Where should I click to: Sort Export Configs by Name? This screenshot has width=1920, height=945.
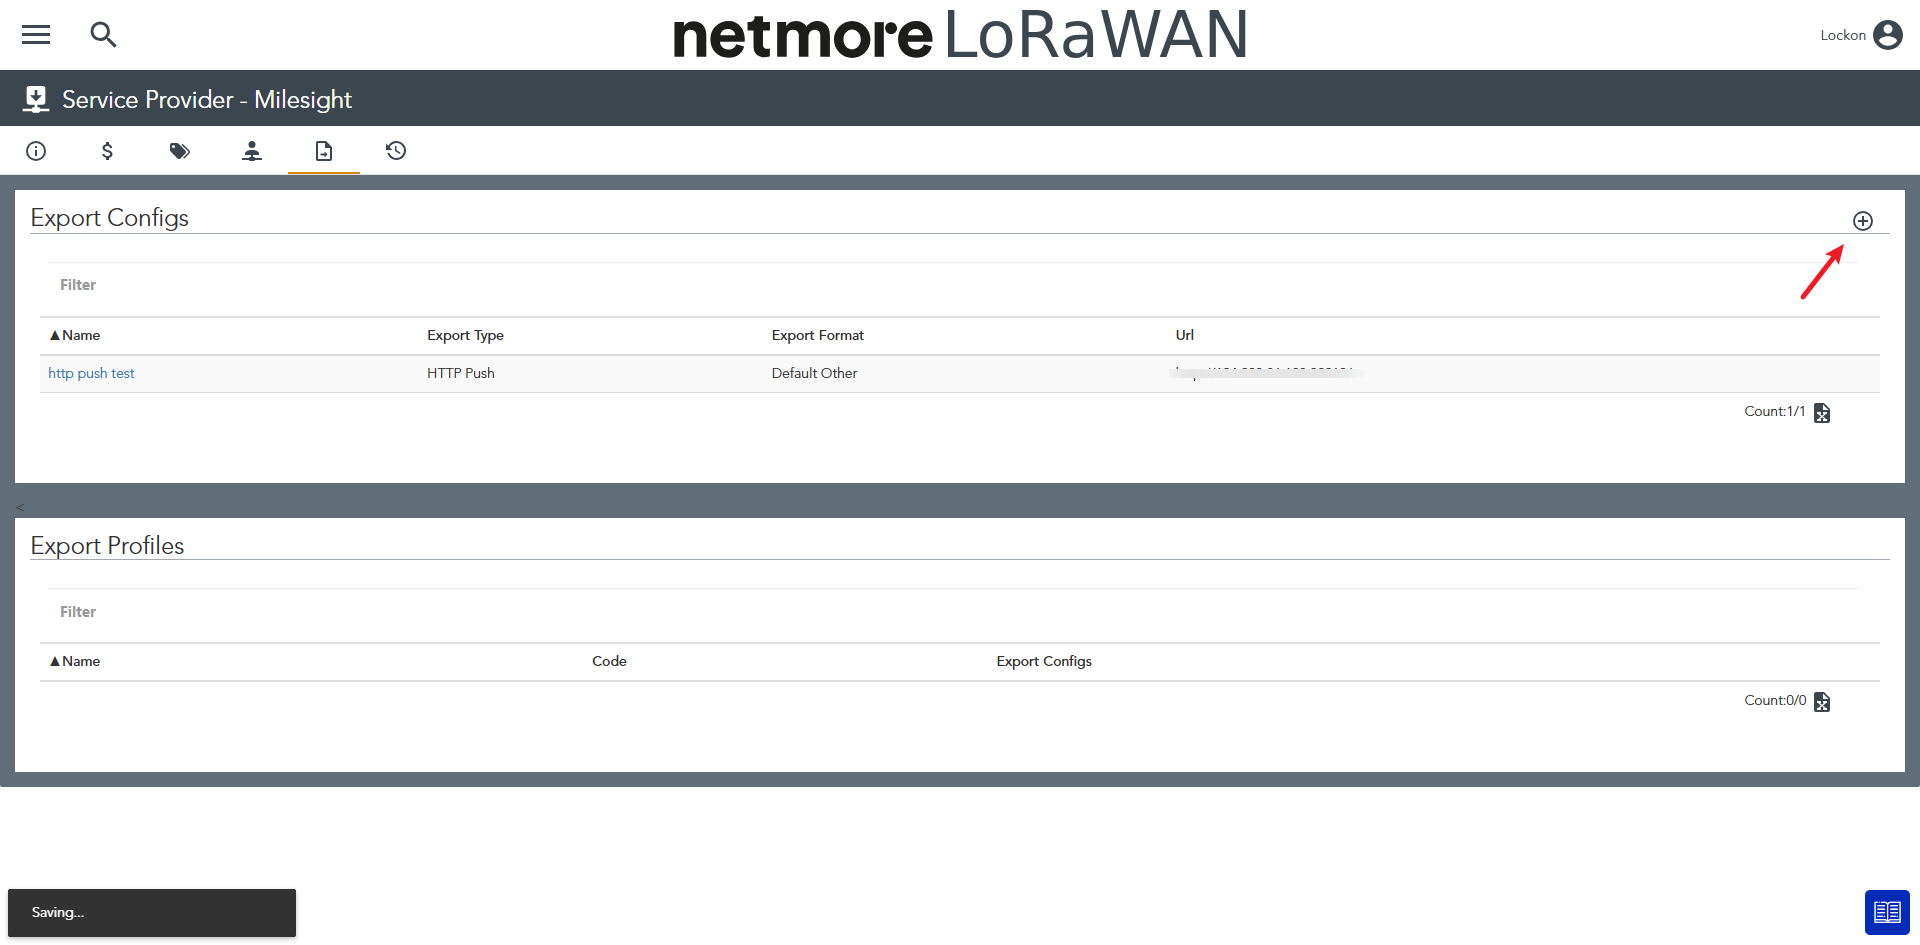[75, 335]
